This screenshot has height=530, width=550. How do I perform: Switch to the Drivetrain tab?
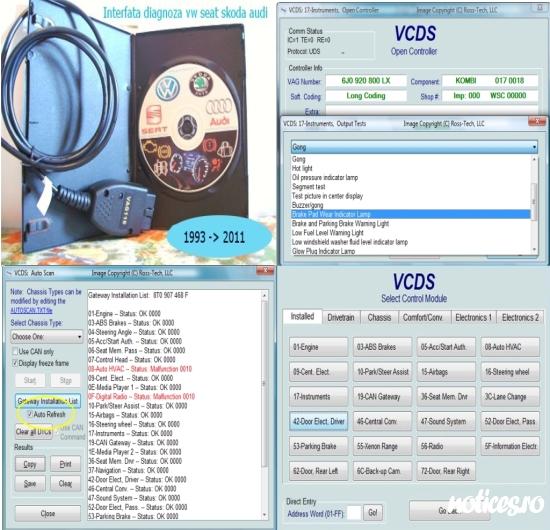coord(341,317)
